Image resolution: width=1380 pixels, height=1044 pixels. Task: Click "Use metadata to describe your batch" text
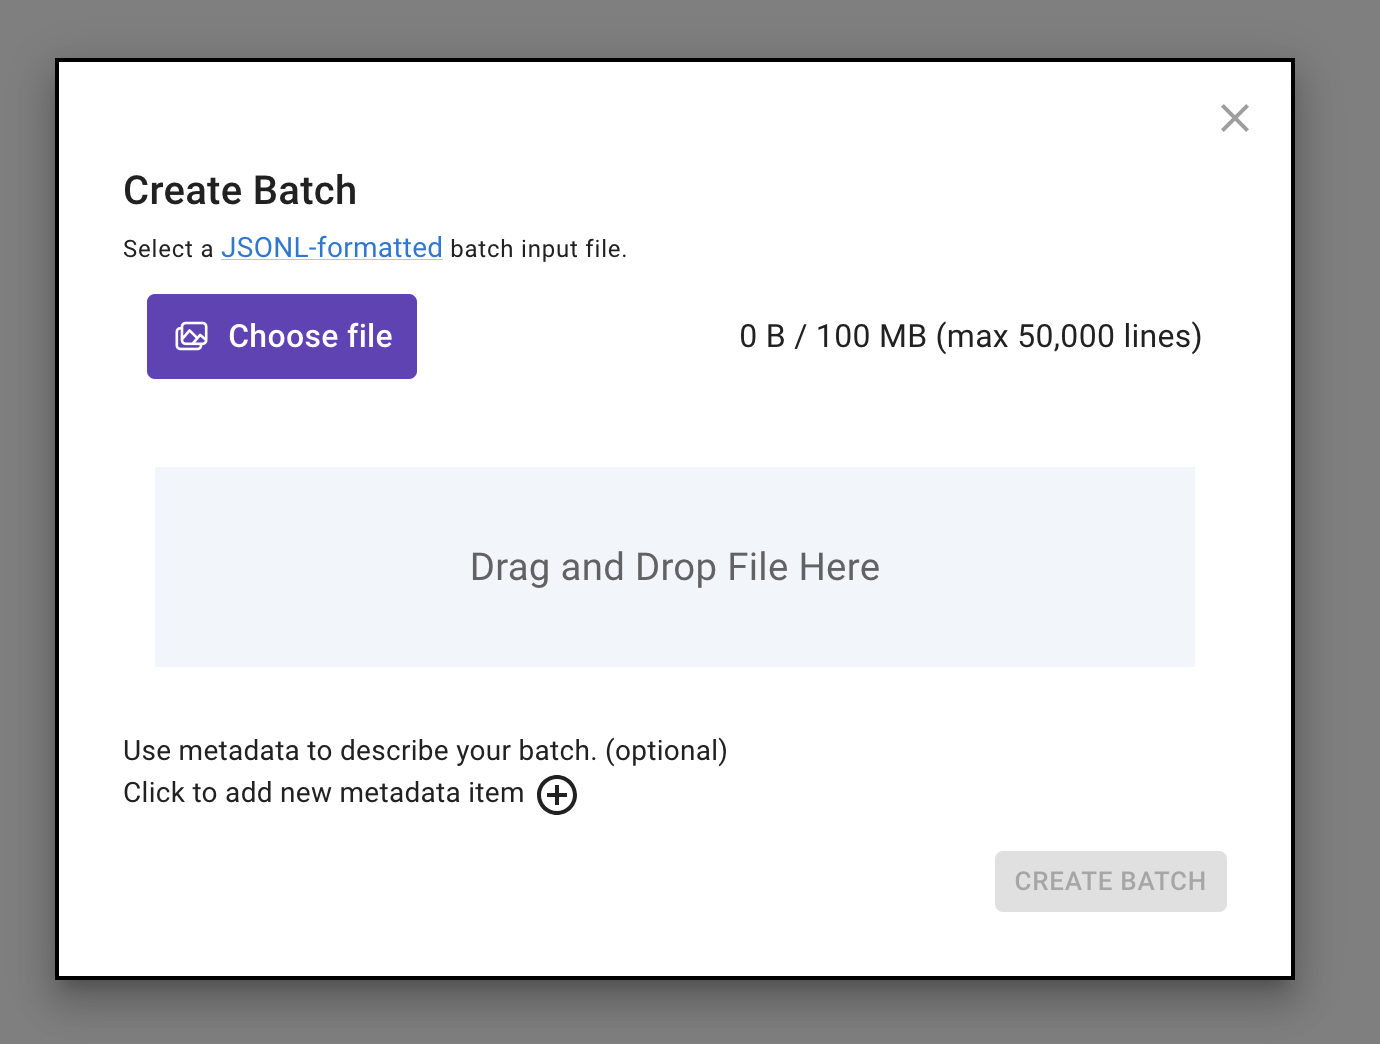click(360, 750)
